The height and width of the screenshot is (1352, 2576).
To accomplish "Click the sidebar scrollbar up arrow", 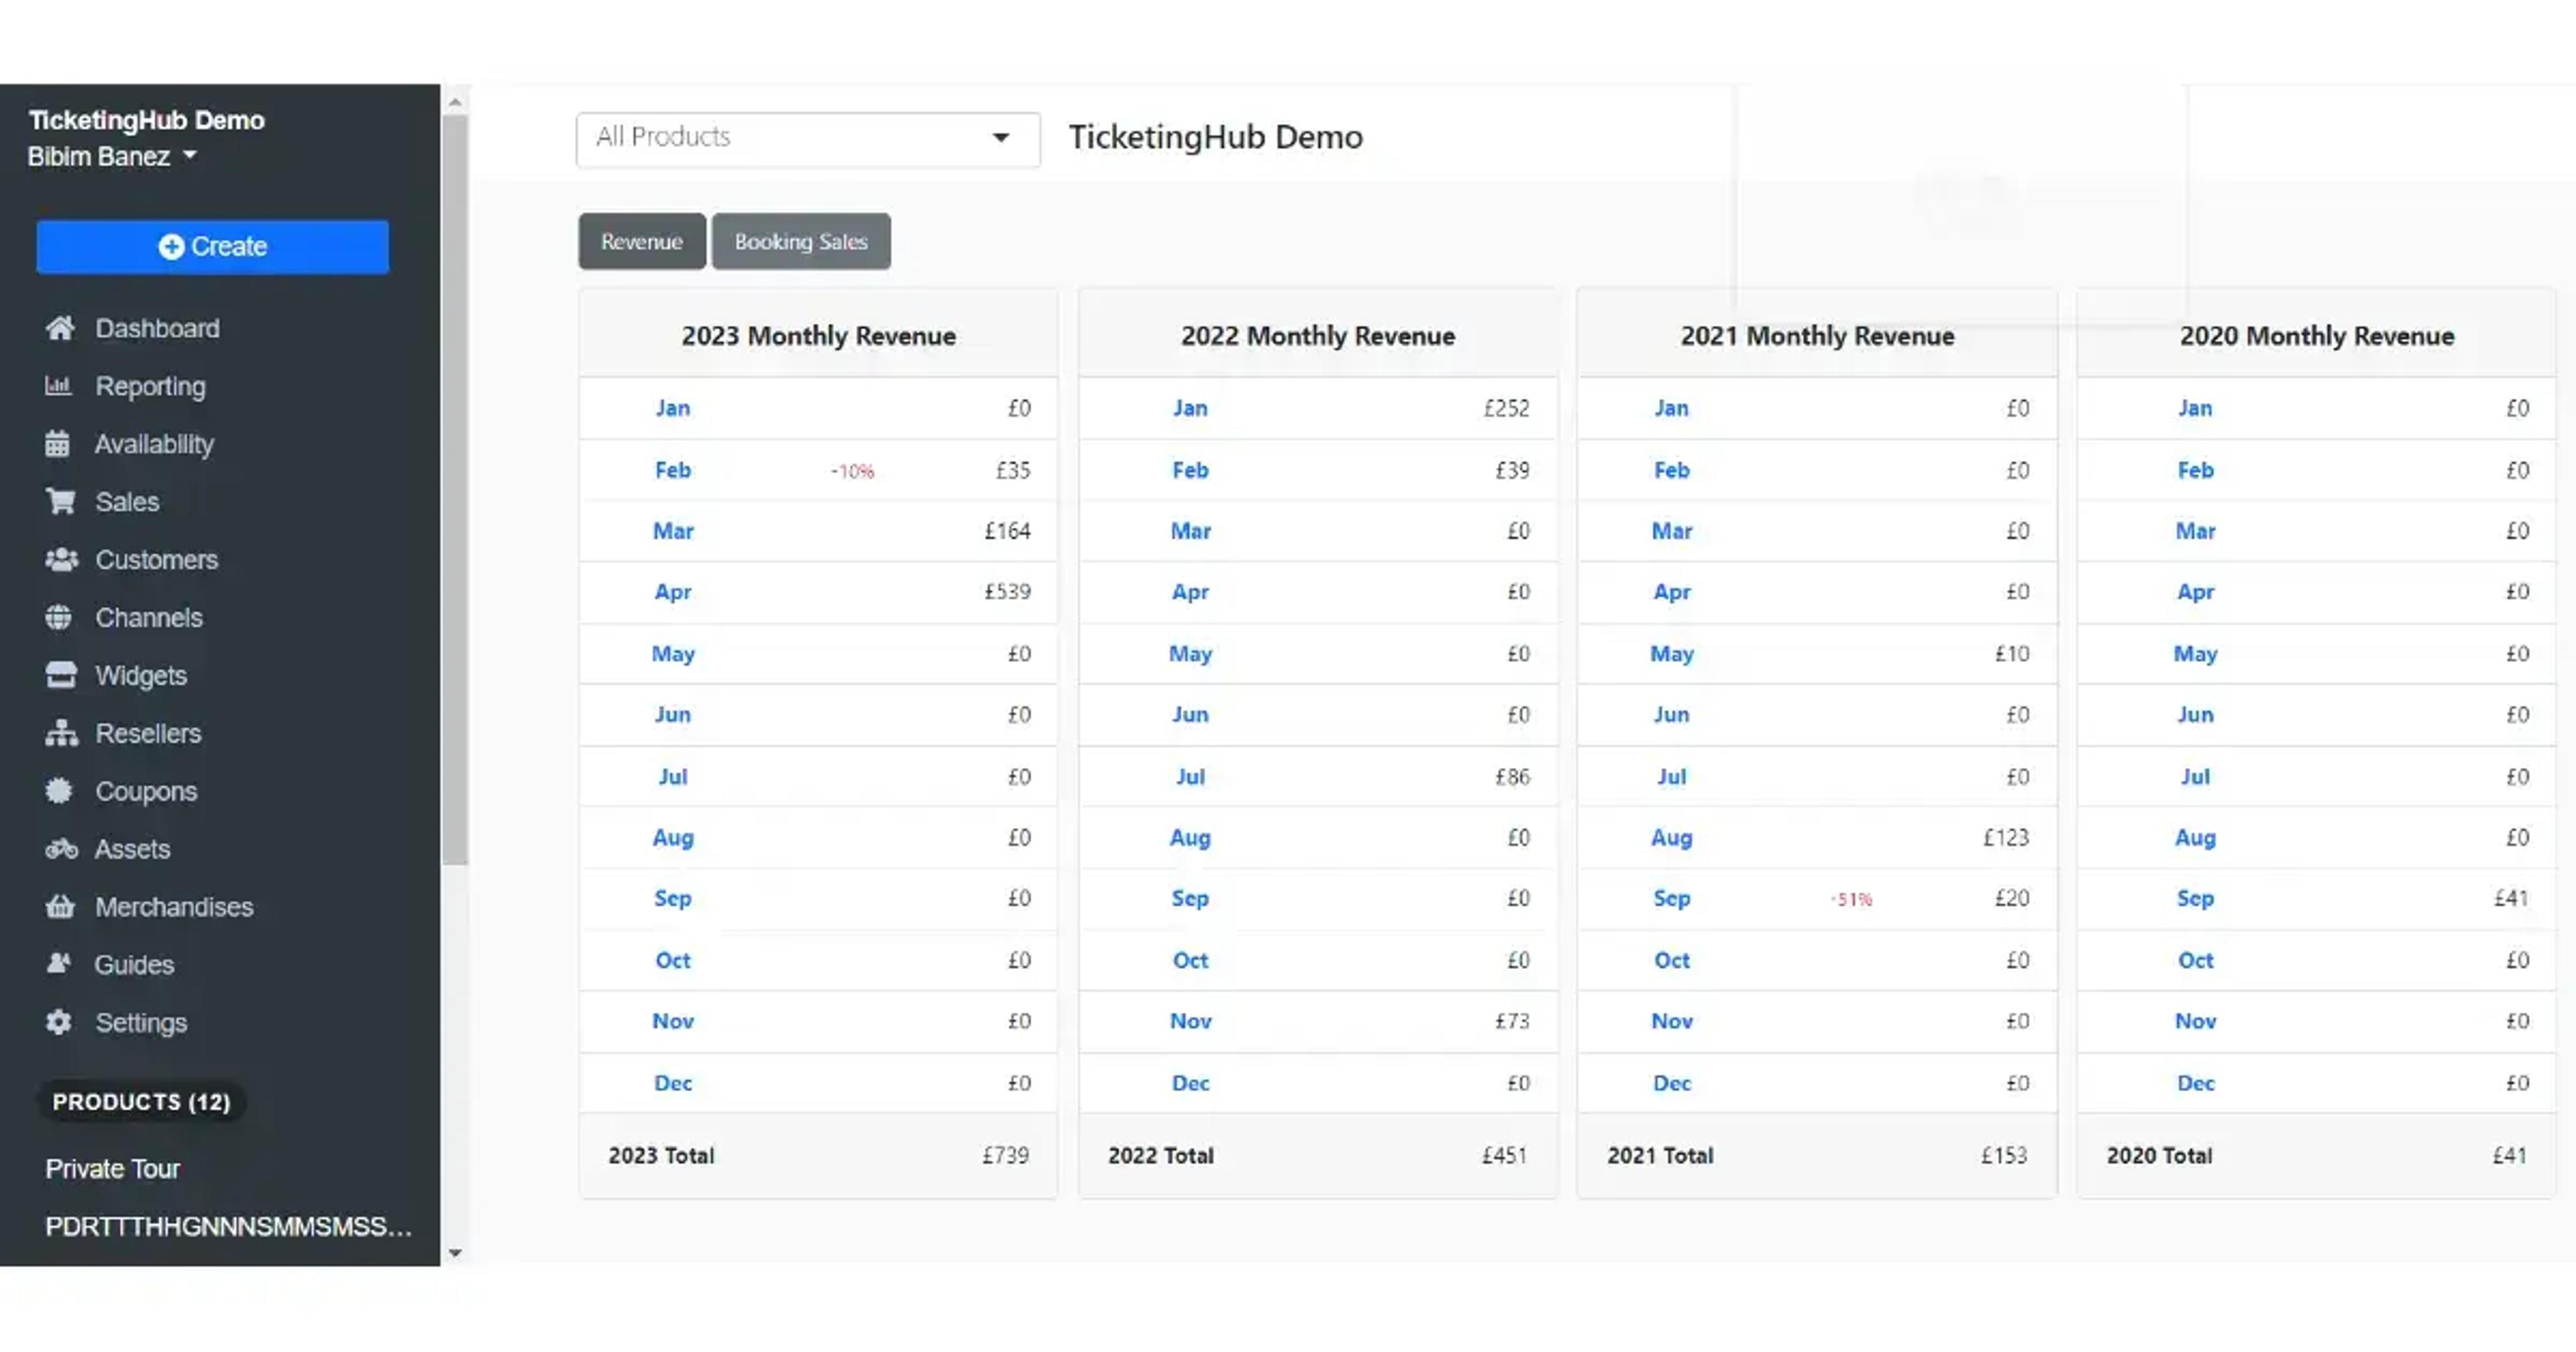I will click(x=455, y=102).
